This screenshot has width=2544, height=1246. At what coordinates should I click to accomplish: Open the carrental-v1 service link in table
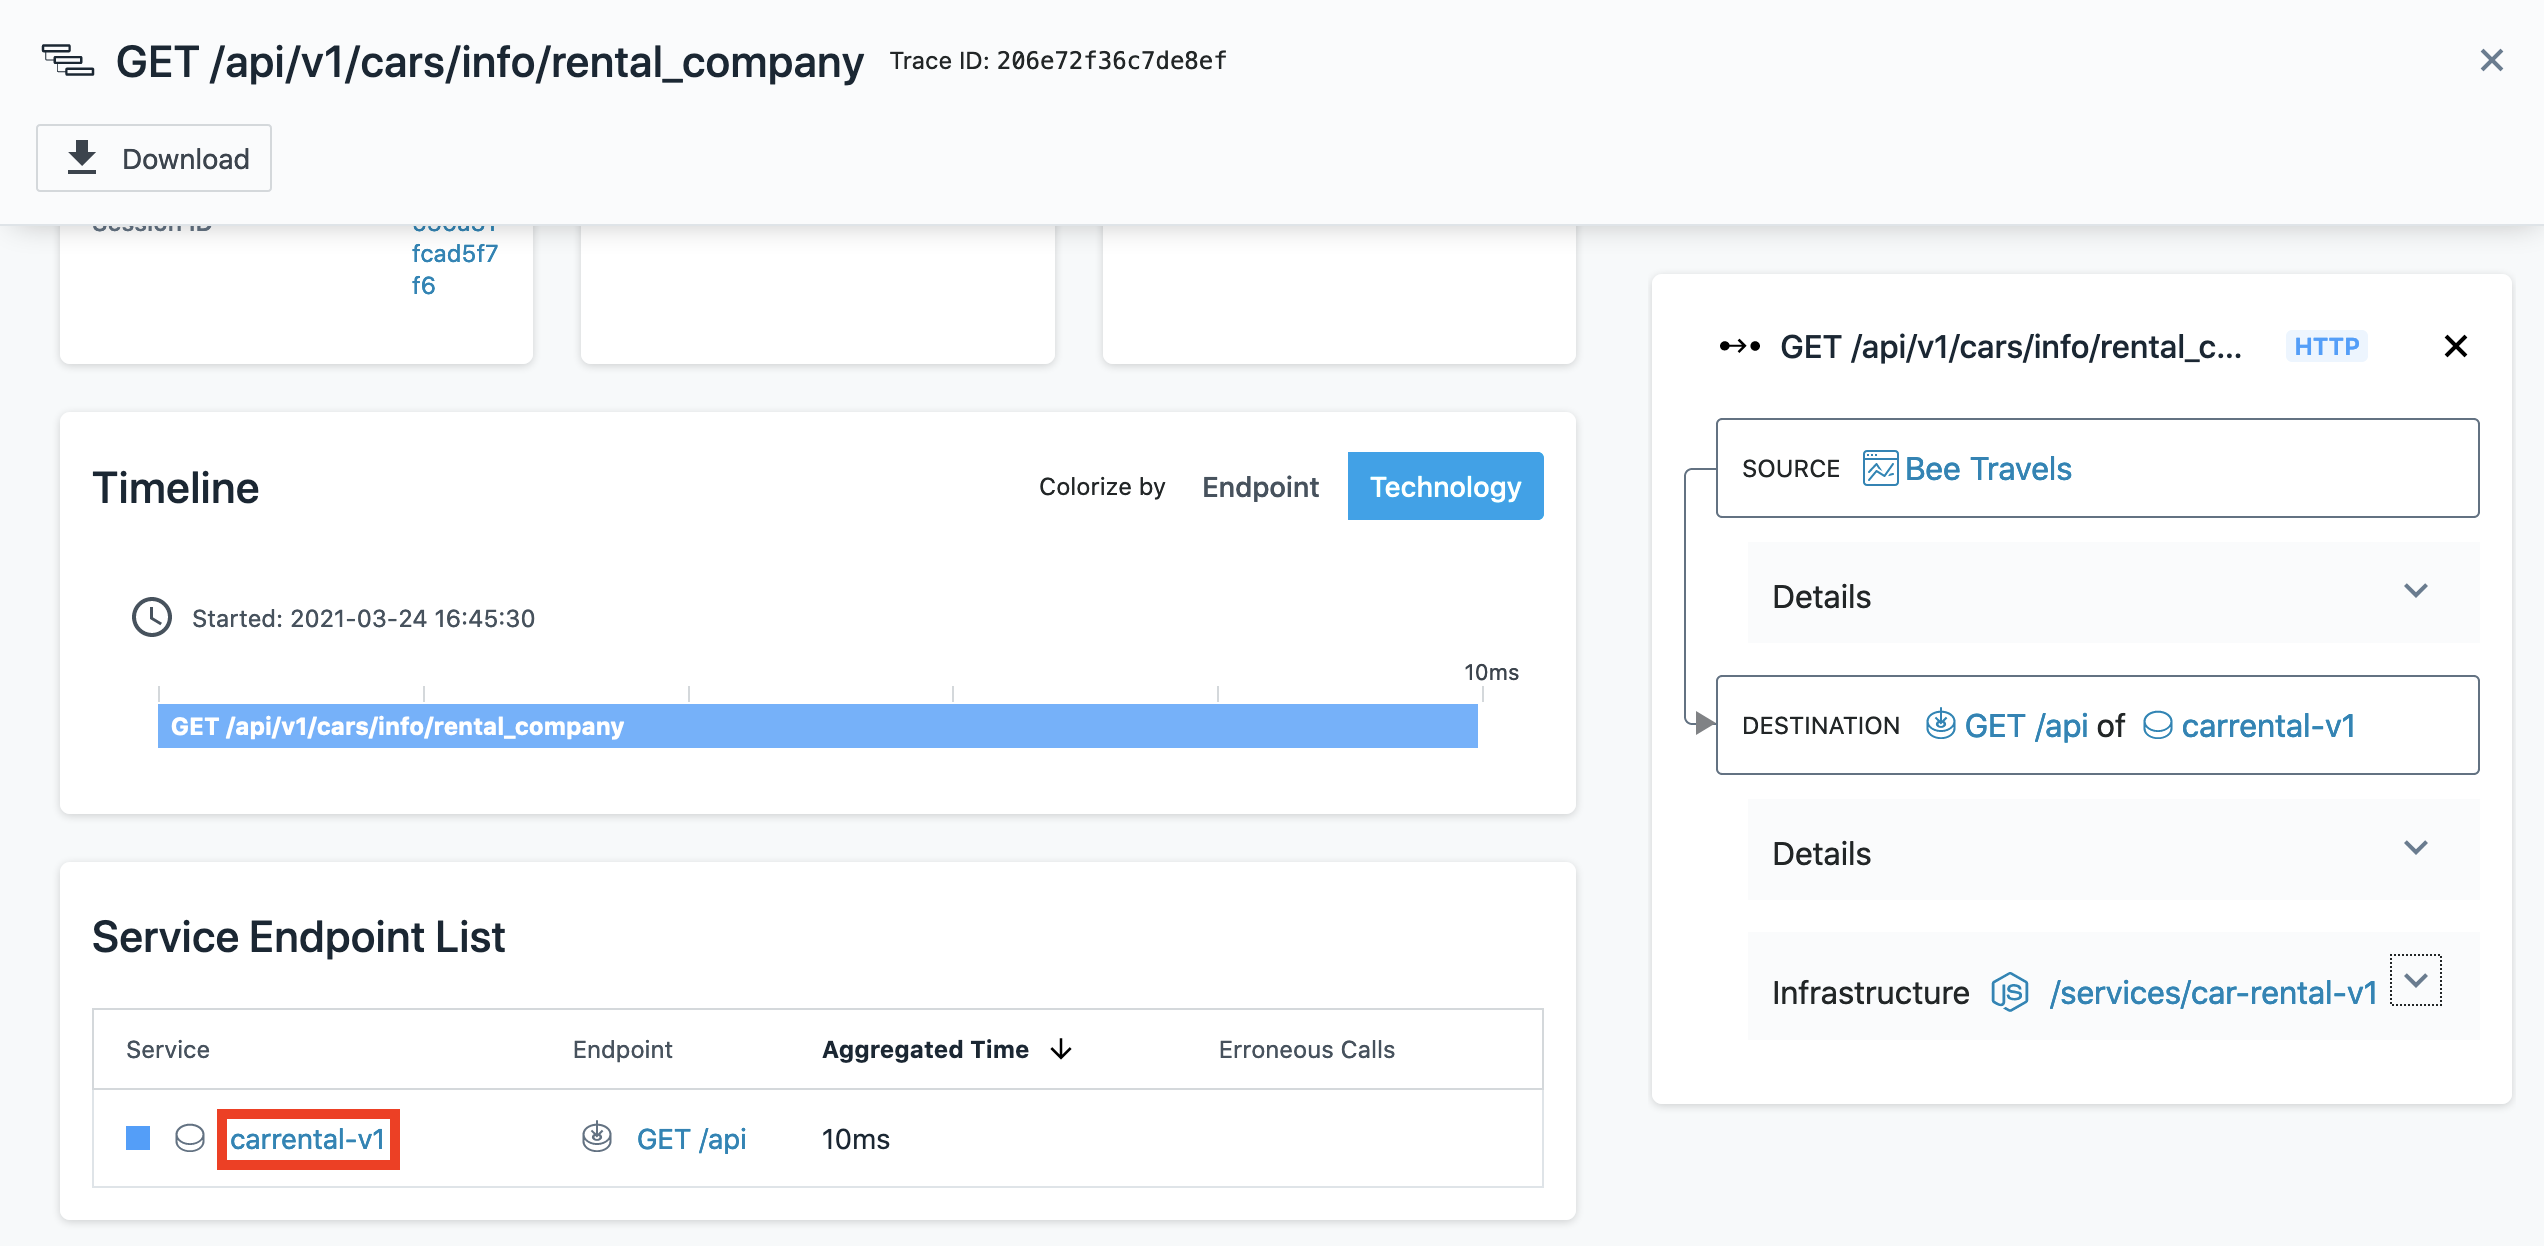pos(307,1138)
